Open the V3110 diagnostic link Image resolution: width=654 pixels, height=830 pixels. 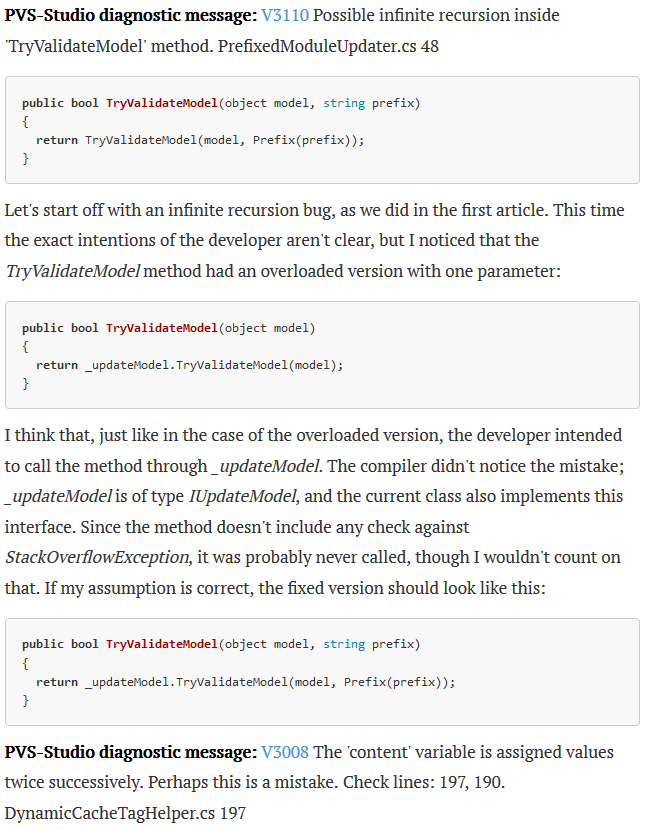[x=285, y=15]
